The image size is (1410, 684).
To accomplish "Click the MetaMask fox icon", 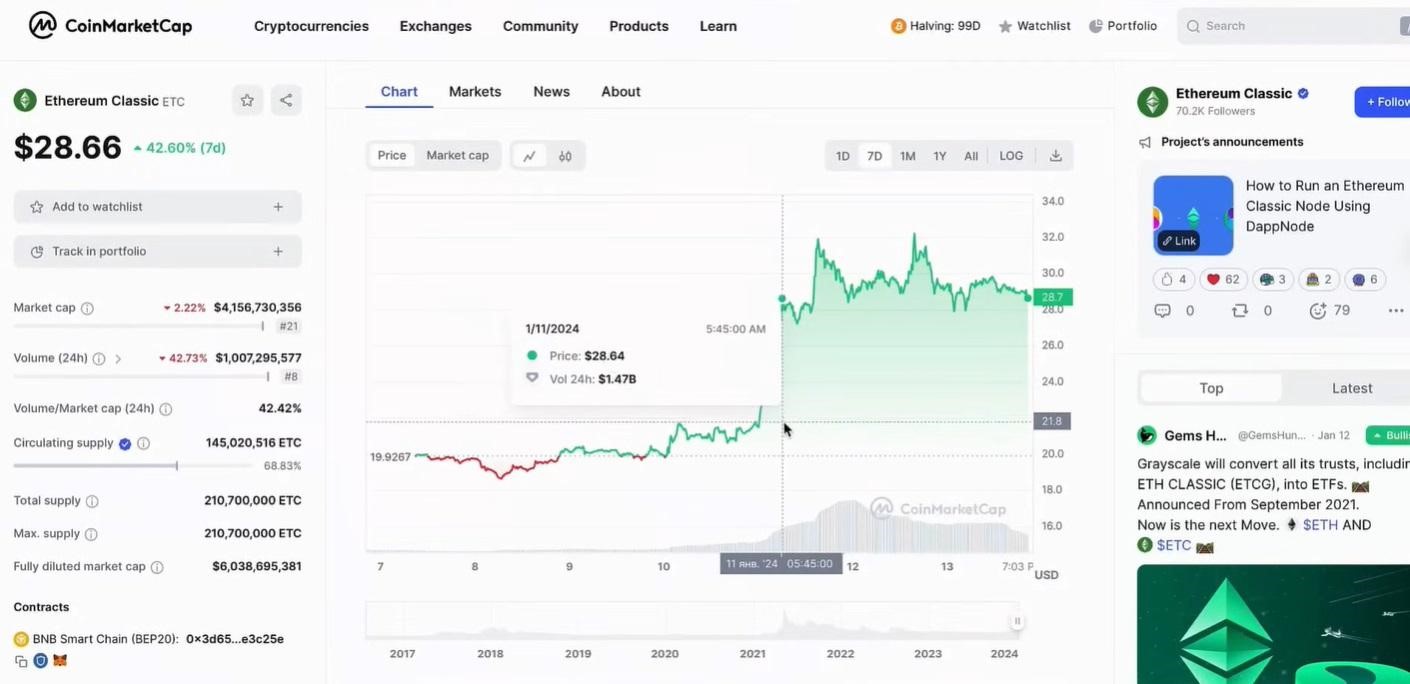I will tap(60, 661).
